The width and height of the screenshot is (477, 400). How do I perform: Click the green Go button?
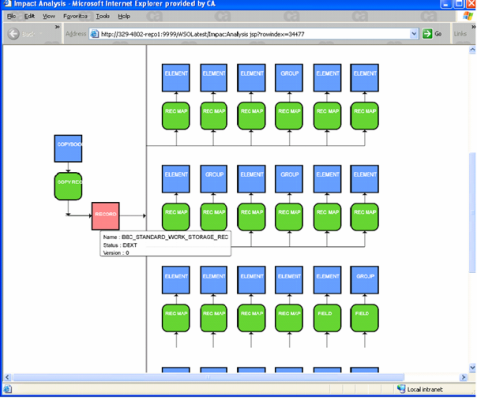(432, 34)
